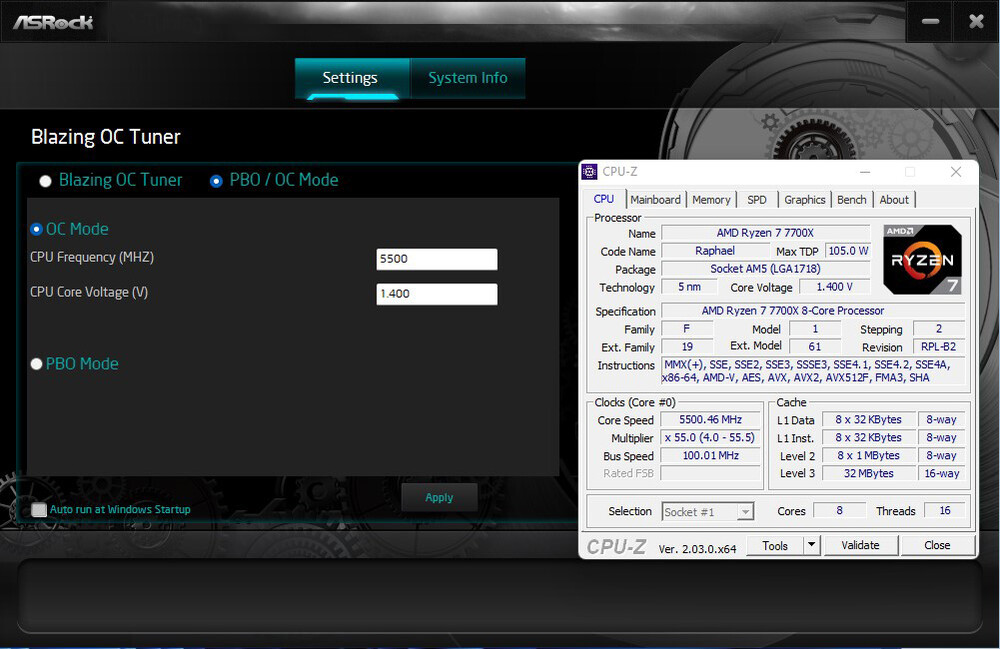Click the L1 Data value 8 x 32 KBytes

[869, 419]
